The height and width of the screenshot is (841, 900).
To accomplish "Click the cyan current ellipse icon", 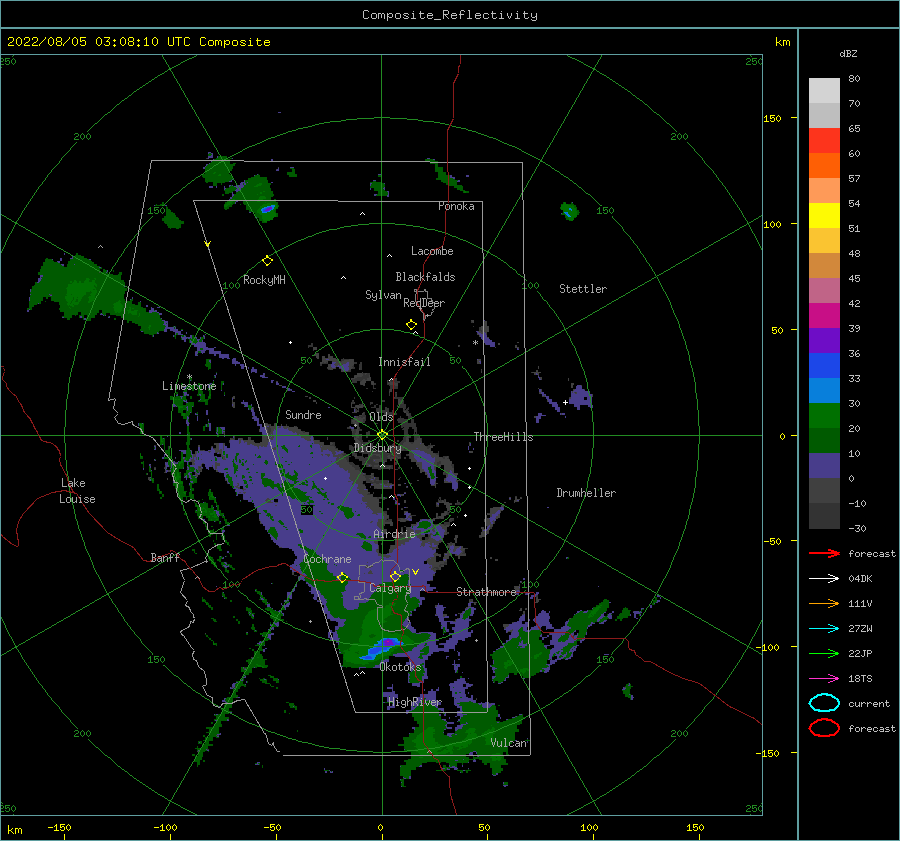I will (824, 703).
